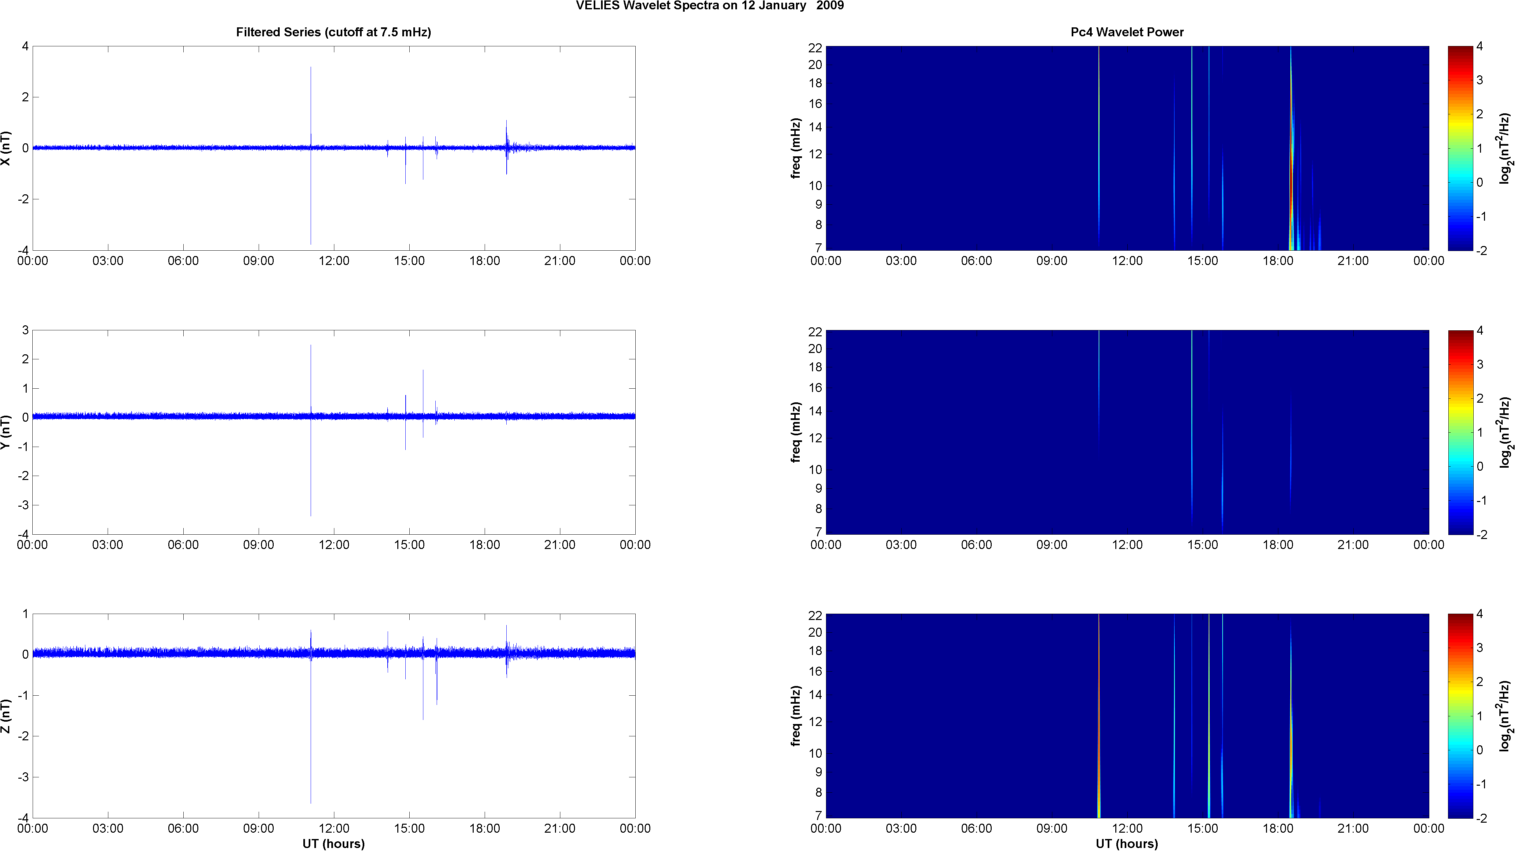This screenshot has height=851, width=1515.
Task: Click inside the X component filtered series plot
Action: [x=334, y=148]
